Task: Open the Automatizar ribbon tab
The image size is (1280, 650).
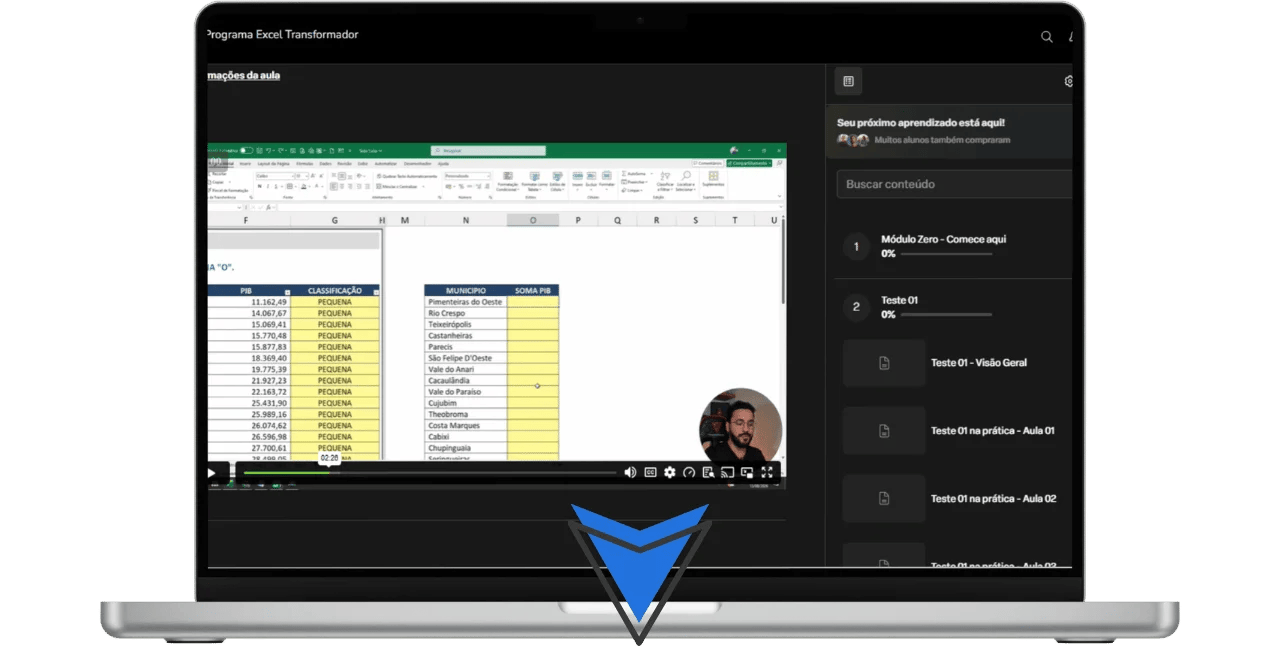Action: [x=386, y=164]
